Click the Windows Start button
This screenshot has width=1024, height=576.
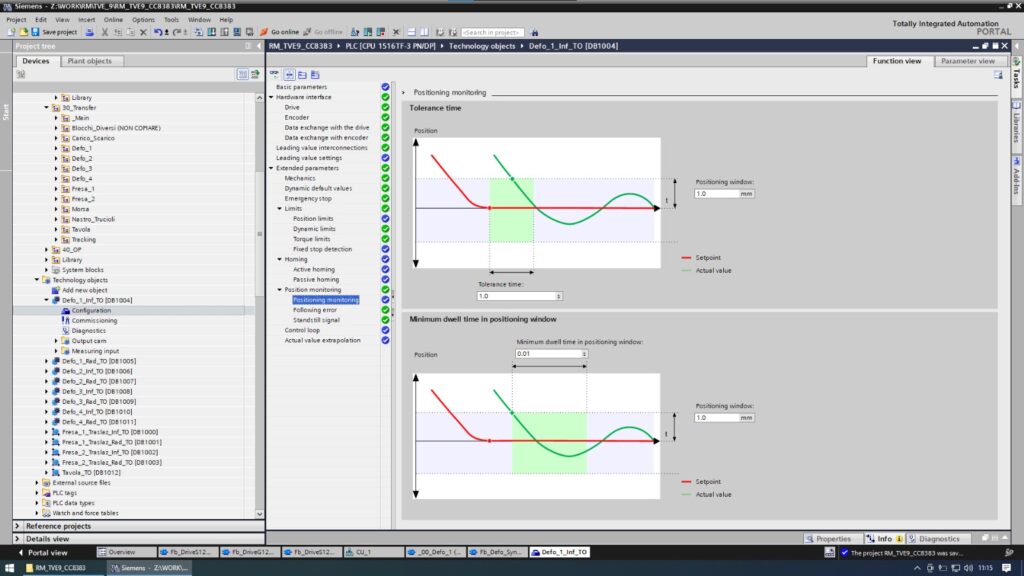click(10, 568)
